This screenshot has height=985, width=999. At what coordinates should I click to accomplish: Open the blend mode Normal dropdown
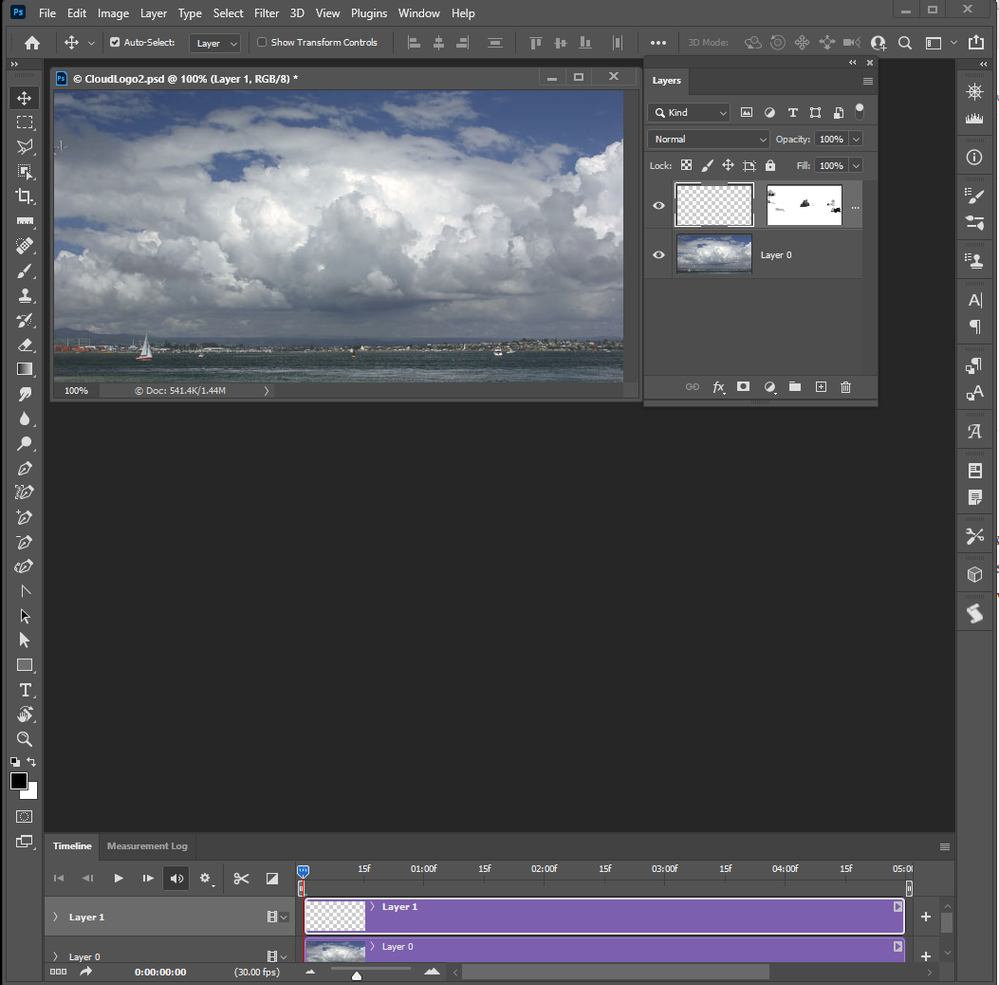708,139
